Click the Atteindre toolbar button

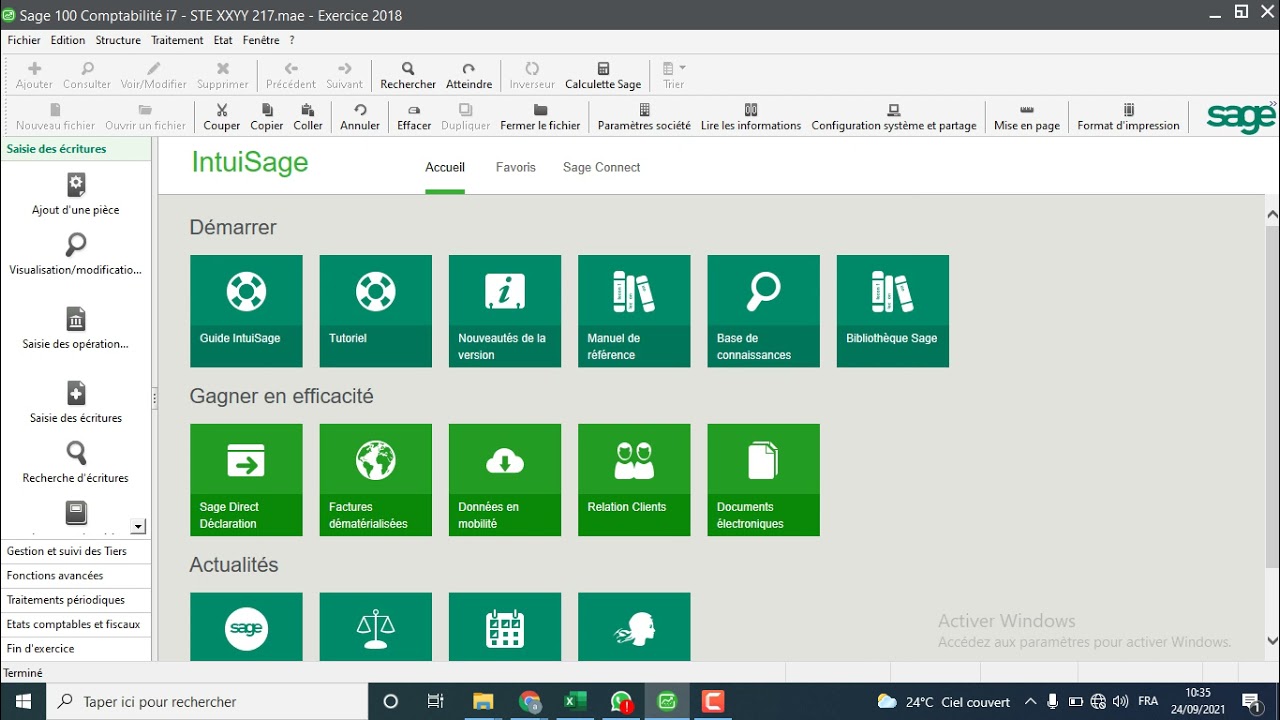[x=469, y=76]
